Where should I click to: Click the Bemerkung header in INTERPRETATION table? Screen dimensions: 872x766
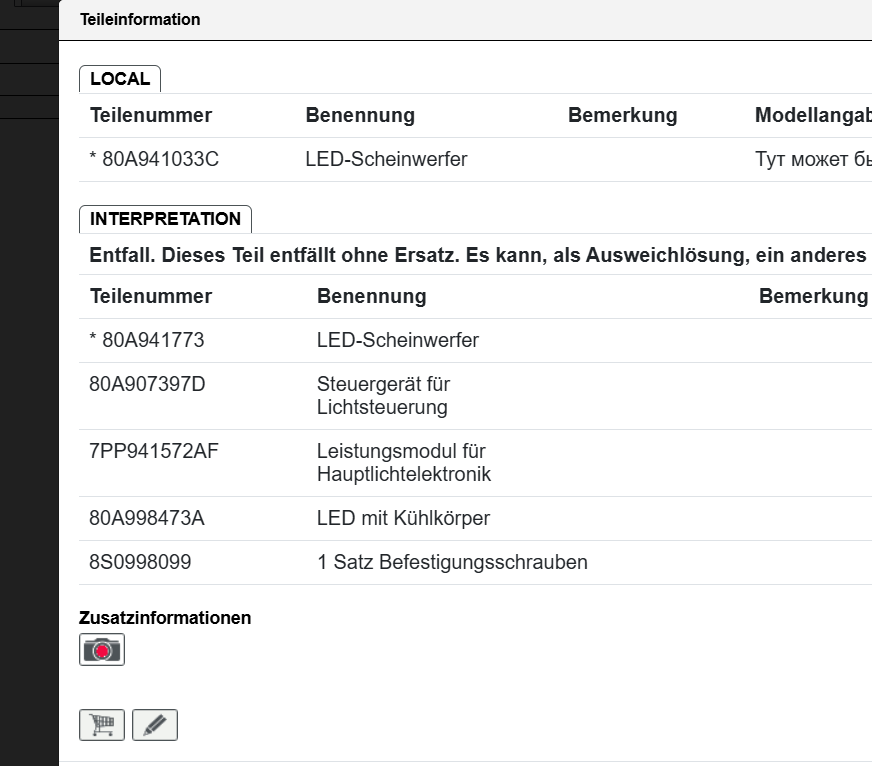click(x=813, y=296)
